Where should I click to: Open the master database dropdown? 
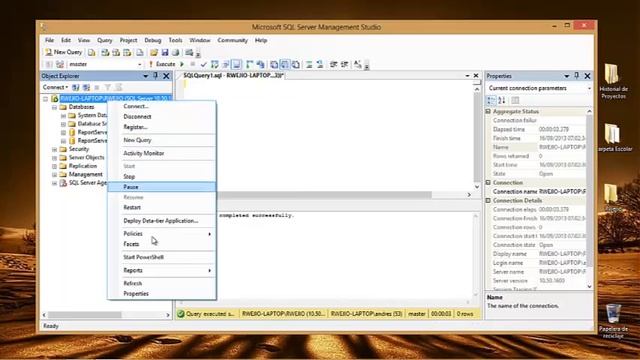click(x=140, y=64)
